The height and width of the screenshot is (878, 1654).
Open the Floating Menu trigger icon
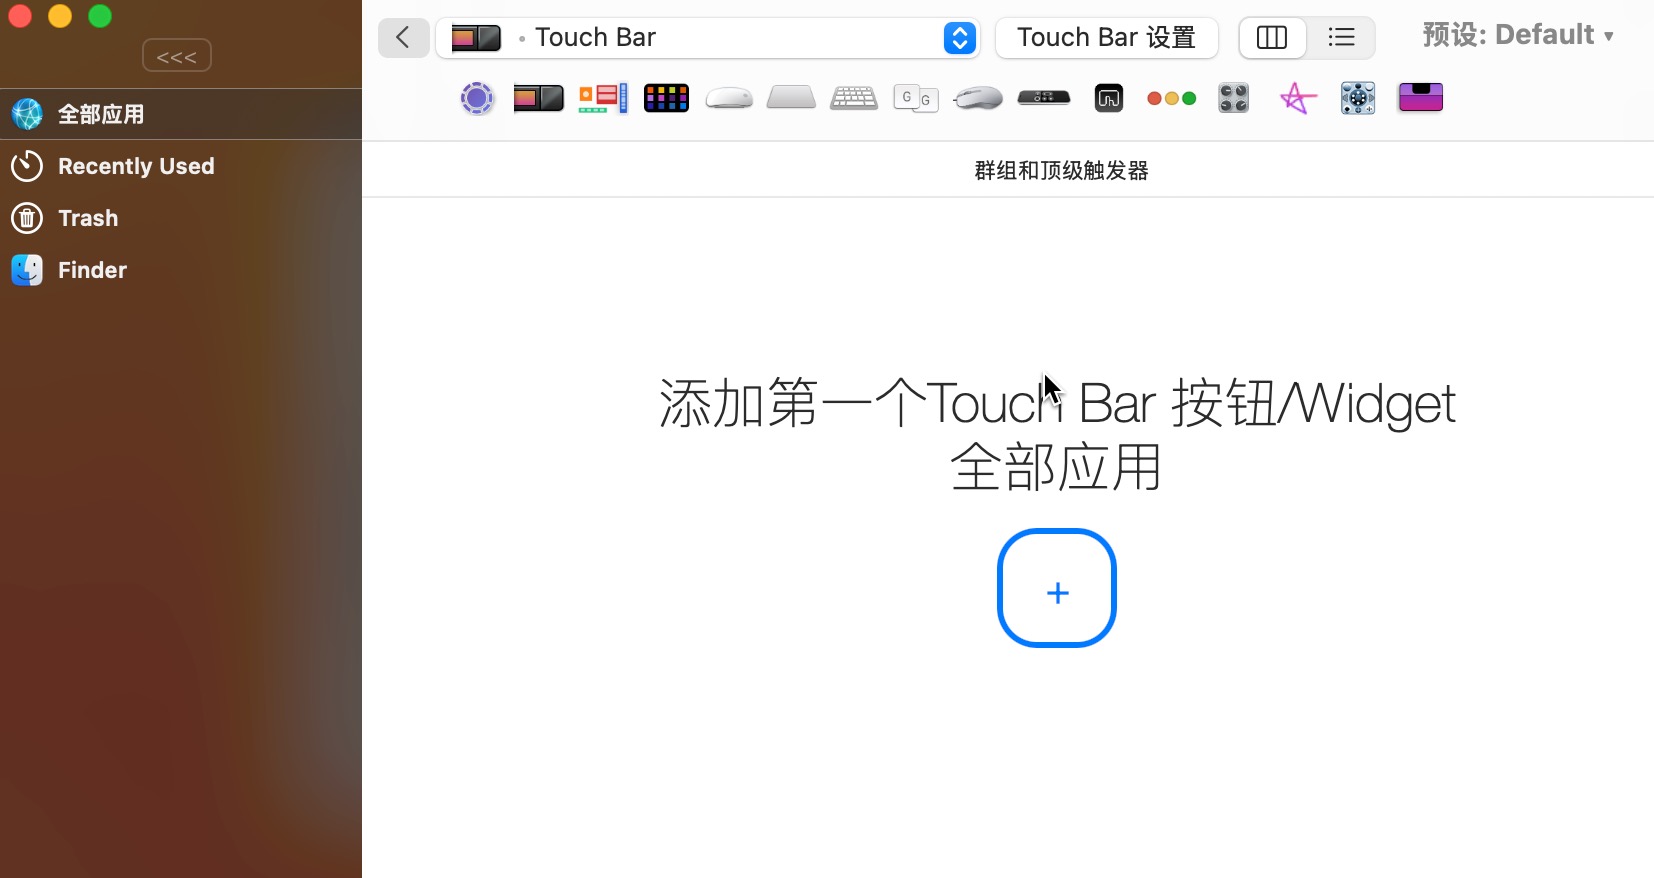coord(603,98)
